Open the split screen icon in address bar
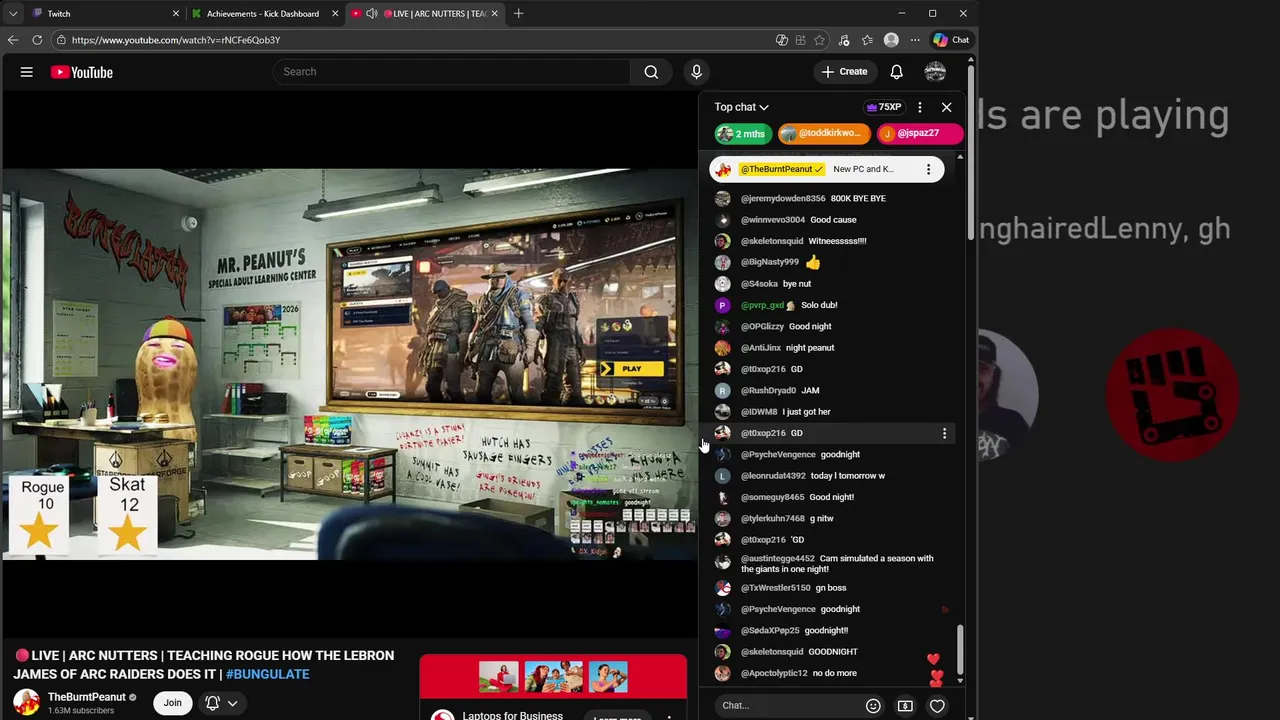Viewport: 1280px width, 720px height. click(782, 40)
